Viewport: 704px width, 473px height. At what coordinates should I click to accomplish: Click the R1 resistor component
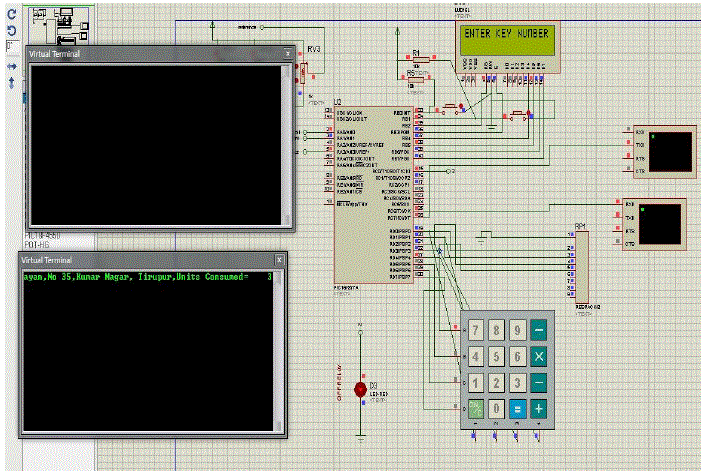(x=422, y=60)
